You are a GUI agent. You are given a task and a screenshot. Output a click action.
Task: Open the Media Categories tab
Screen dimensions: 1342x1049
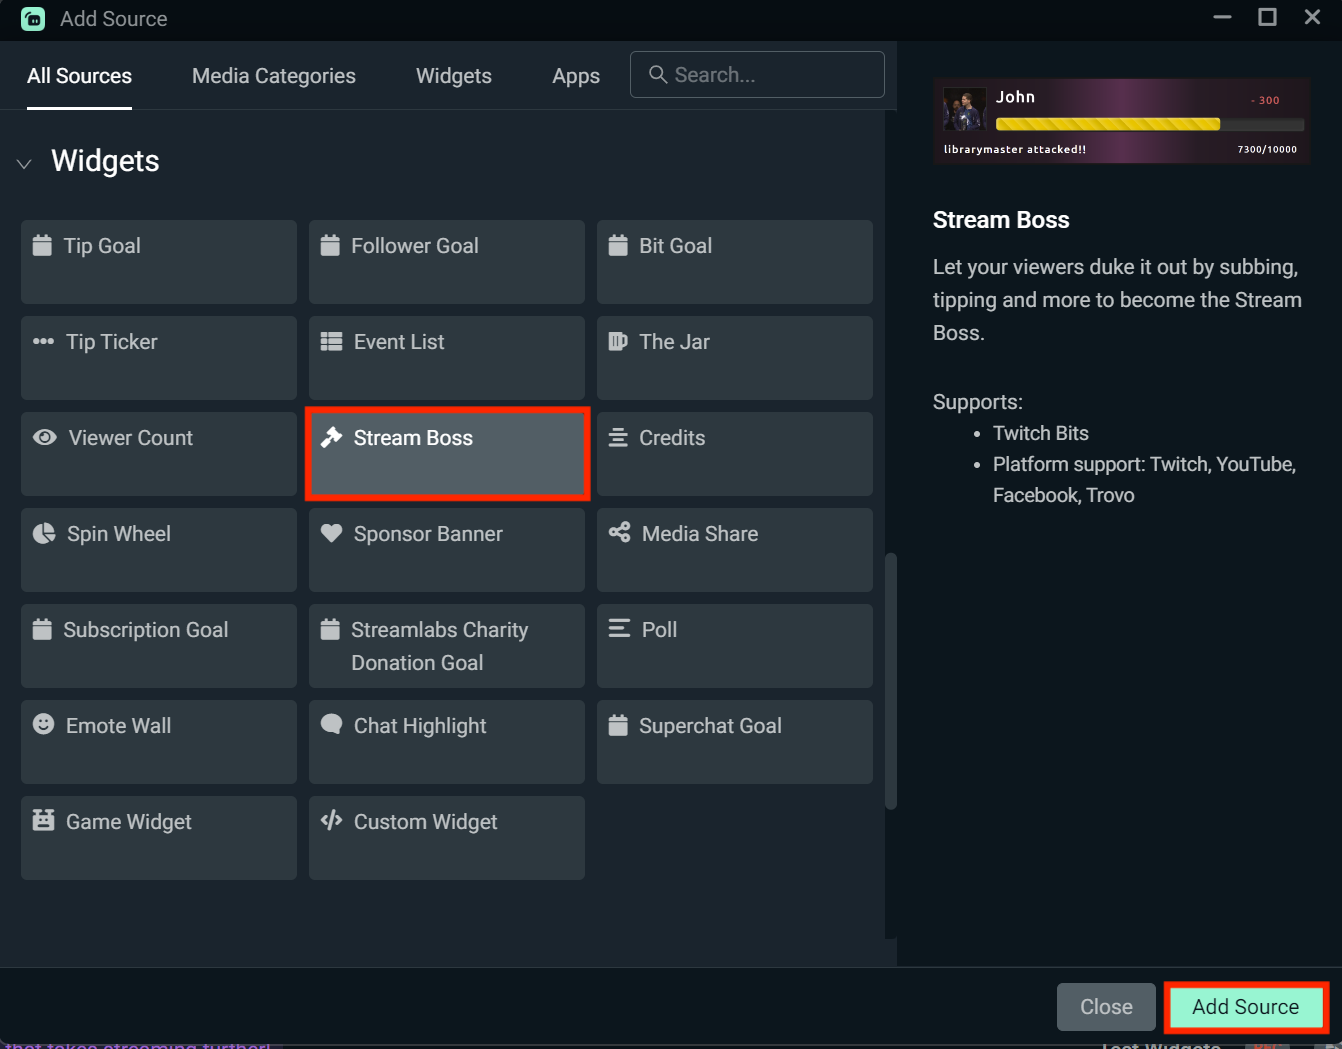click(x=273, y=75)
